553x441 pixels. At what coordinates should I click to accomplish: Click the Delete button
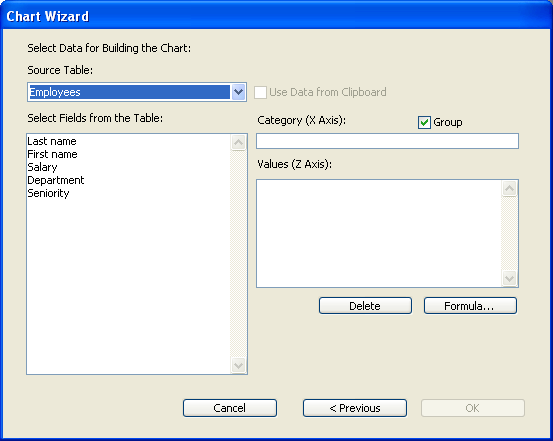[365, 306]
